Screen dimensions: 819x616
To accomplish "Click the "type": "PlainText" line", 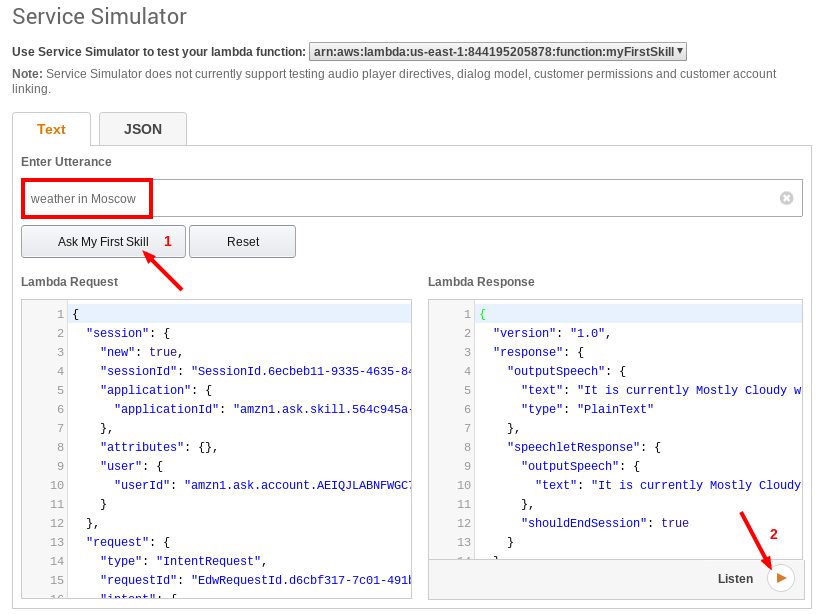I will tap(587, 409).
